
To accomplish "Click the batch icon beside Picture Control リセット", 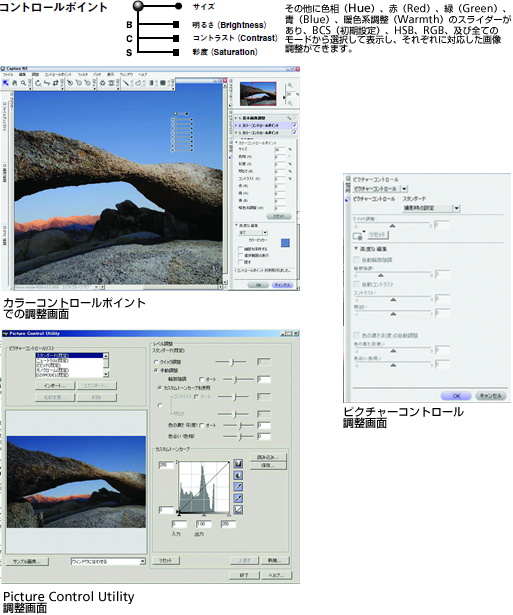I will [x=358, y=236].
